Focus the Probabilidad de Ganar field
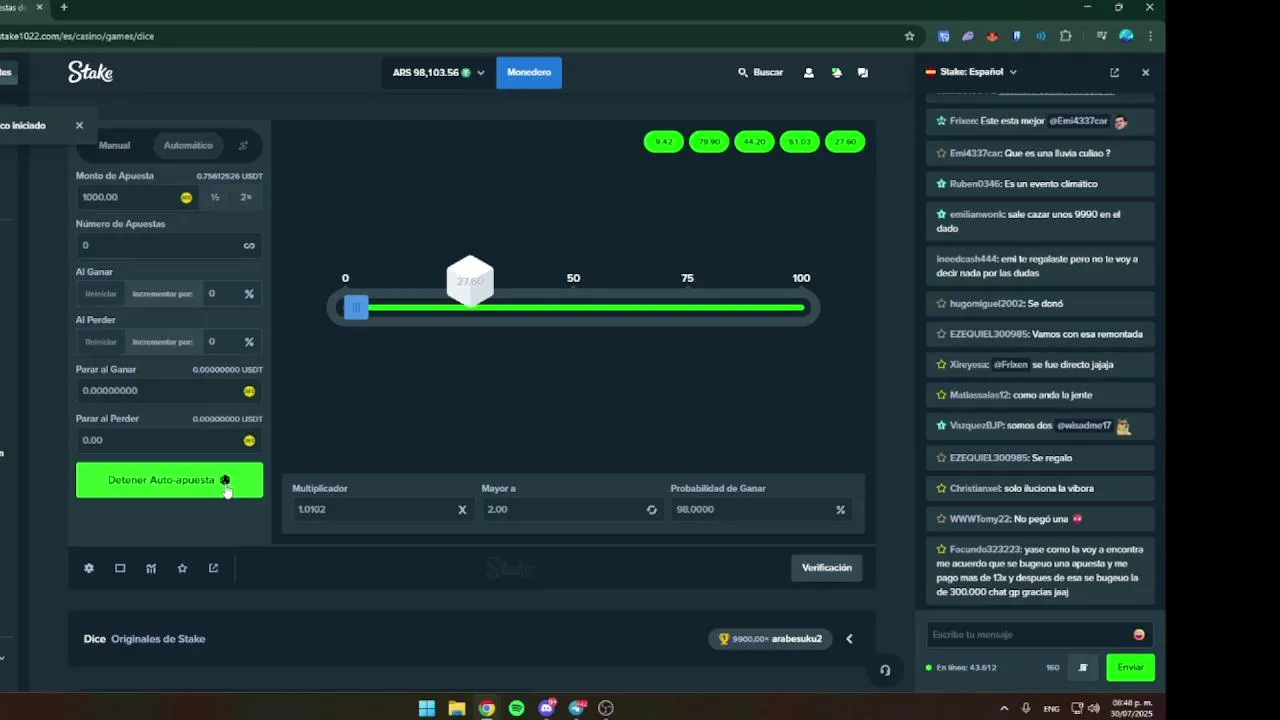This screenshot has width=1280, height=720. pos(761,510)
